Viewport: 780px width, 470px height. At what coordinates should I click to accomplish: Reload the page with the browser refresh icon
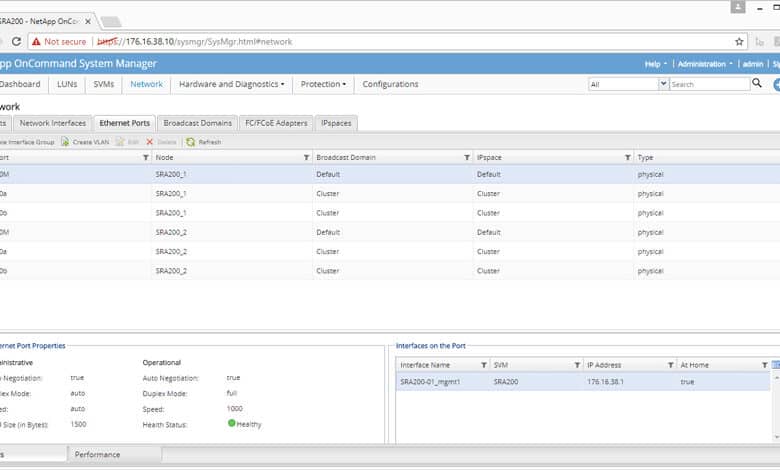point(16,41)
